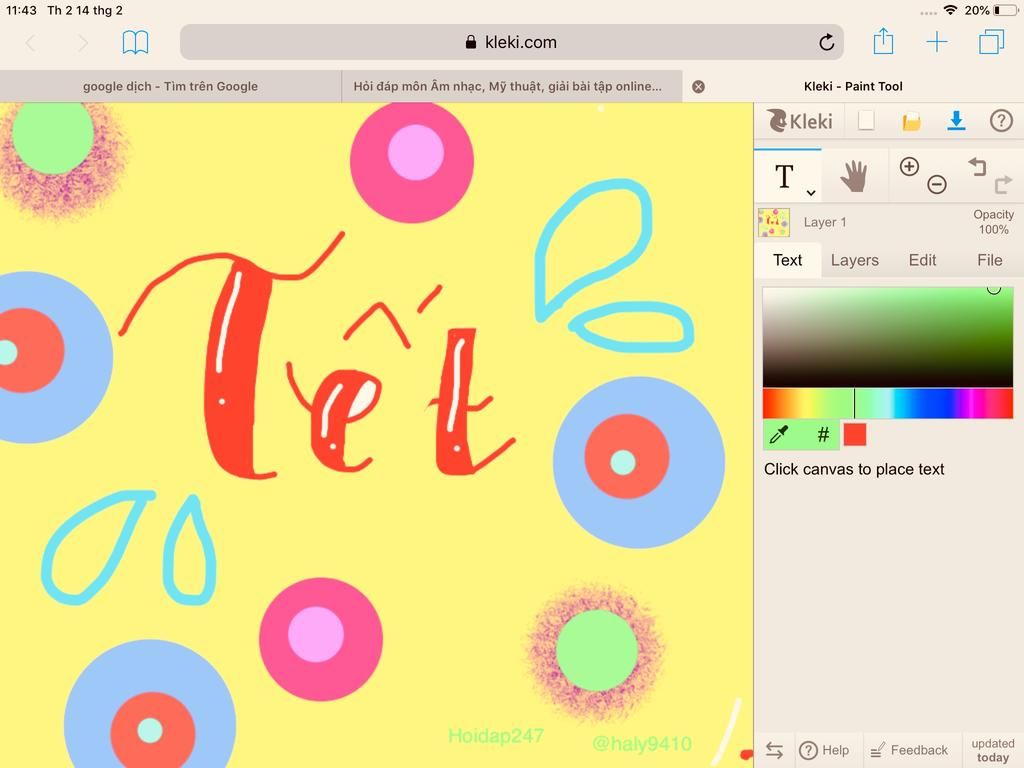Show all Safari tabs overview
1024x768 pixels.
click(x=991, y=42)
